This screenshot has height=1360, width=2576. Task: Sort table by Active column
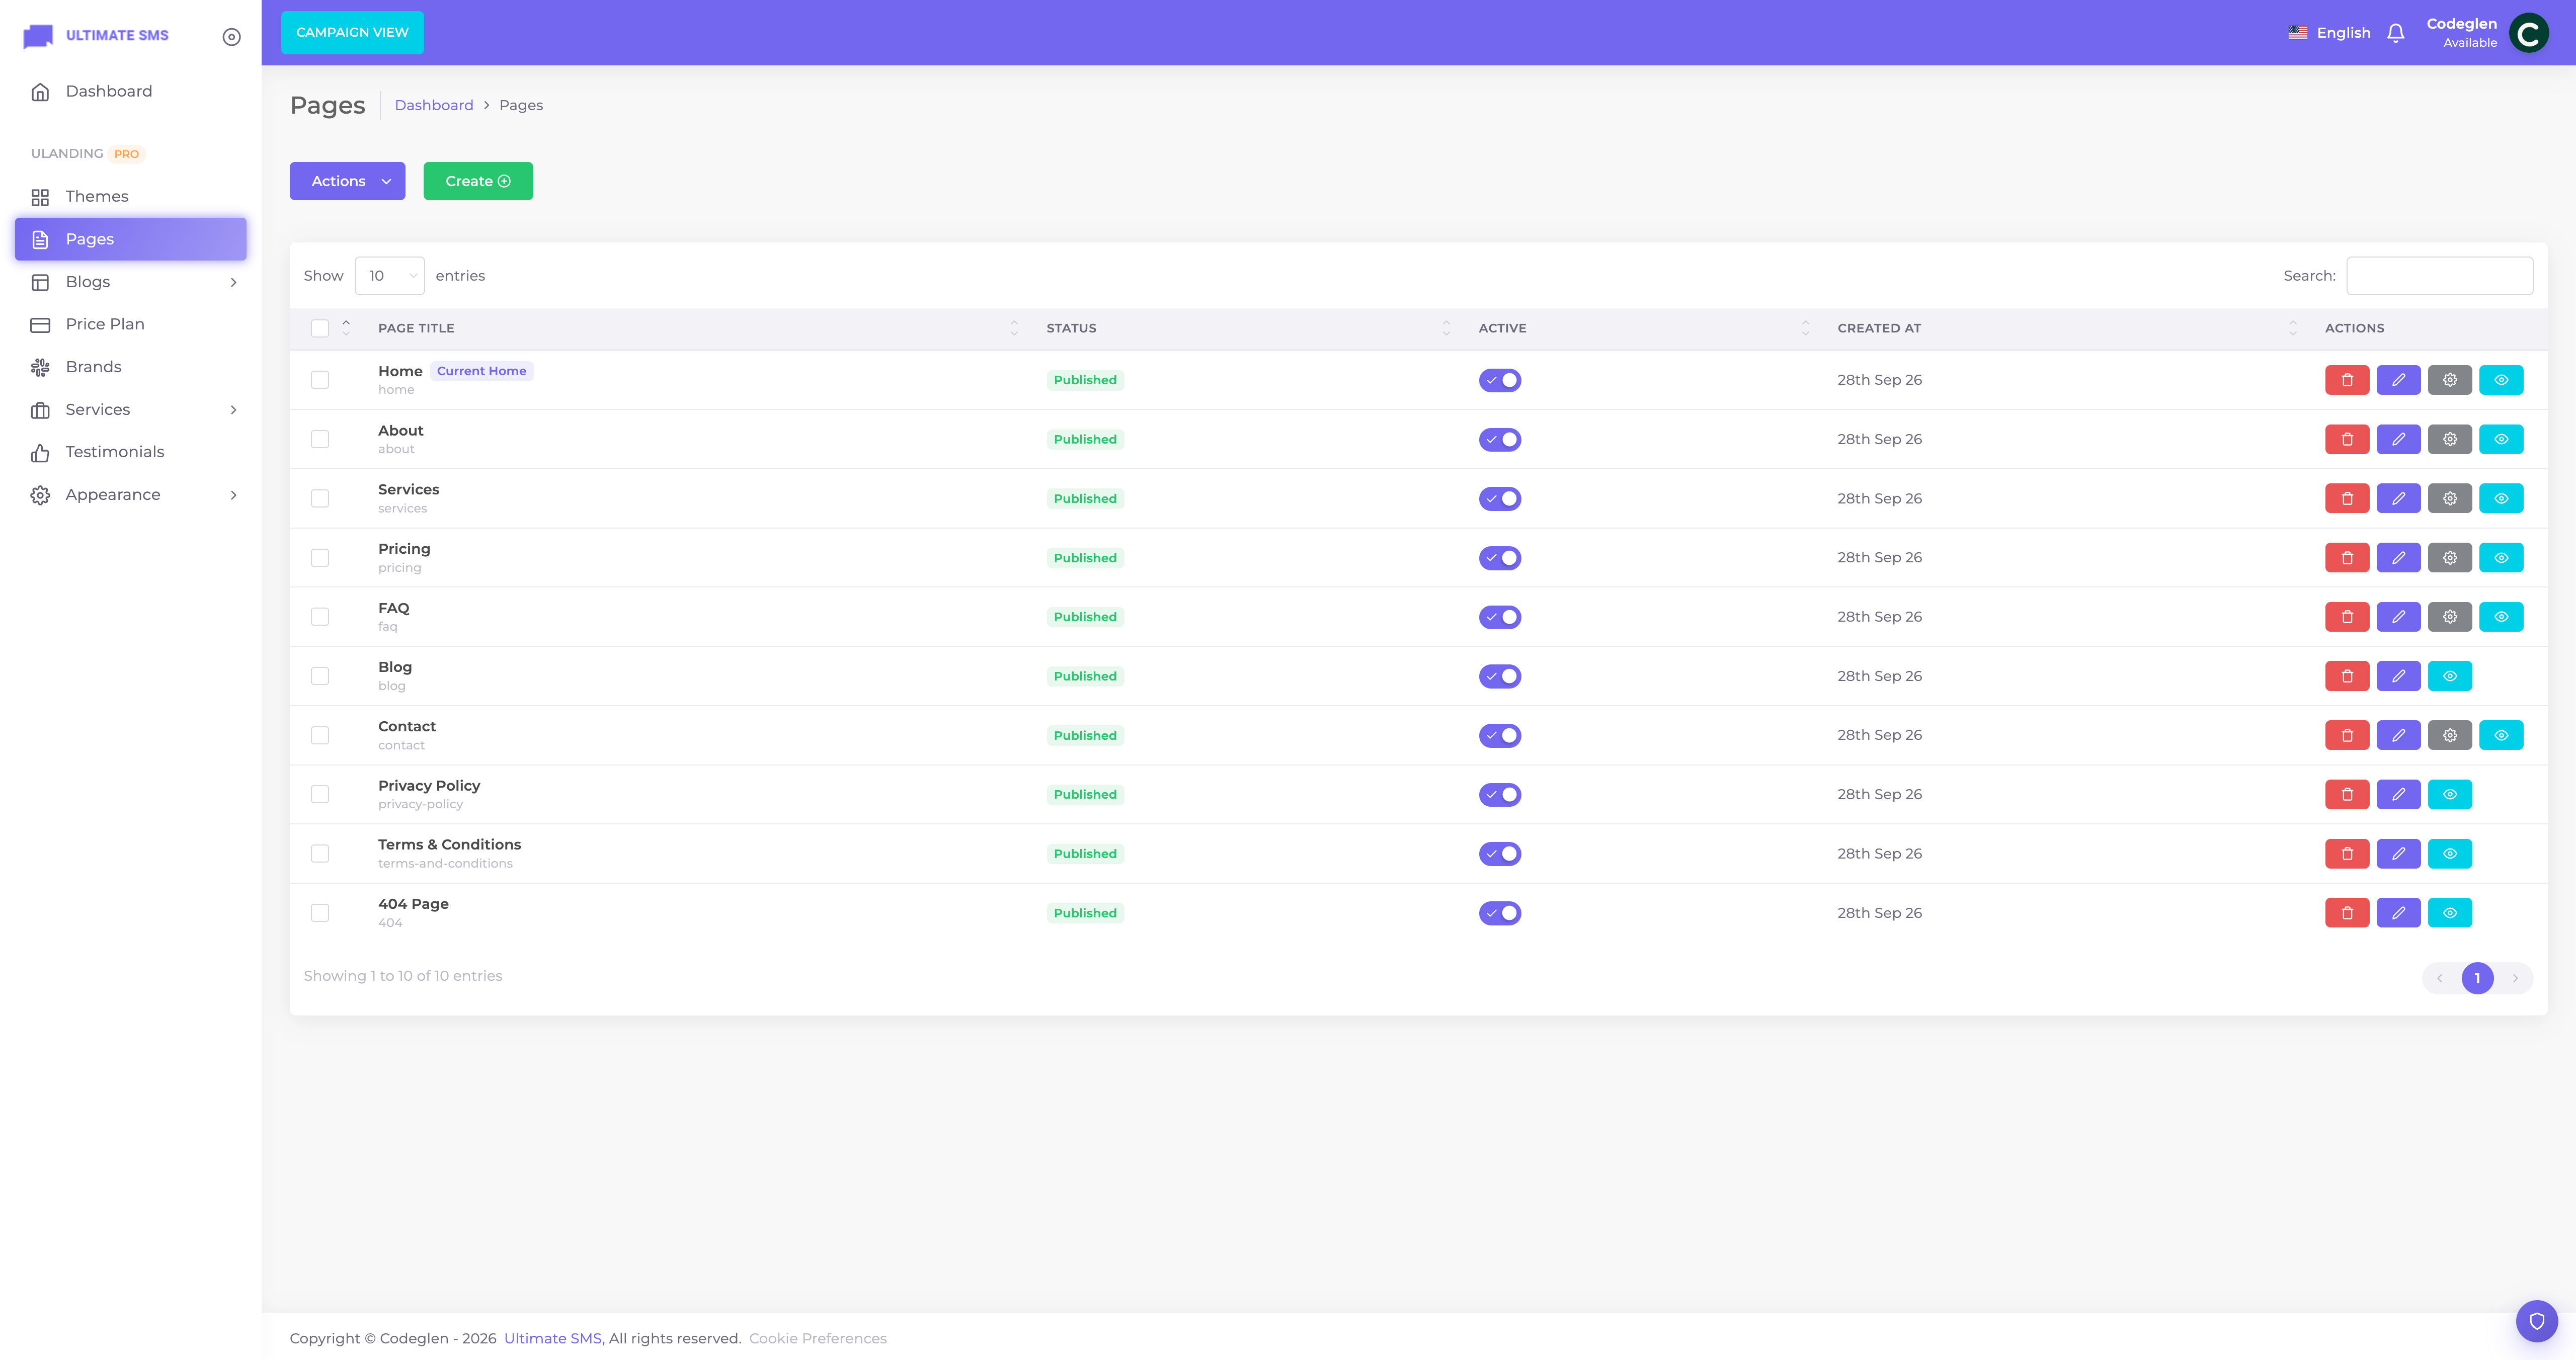(1644, 328)
